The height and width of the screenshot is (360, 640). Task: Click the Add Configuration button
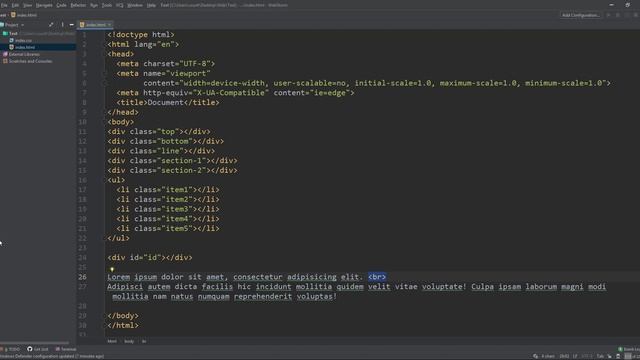click(x=580, y=15)
